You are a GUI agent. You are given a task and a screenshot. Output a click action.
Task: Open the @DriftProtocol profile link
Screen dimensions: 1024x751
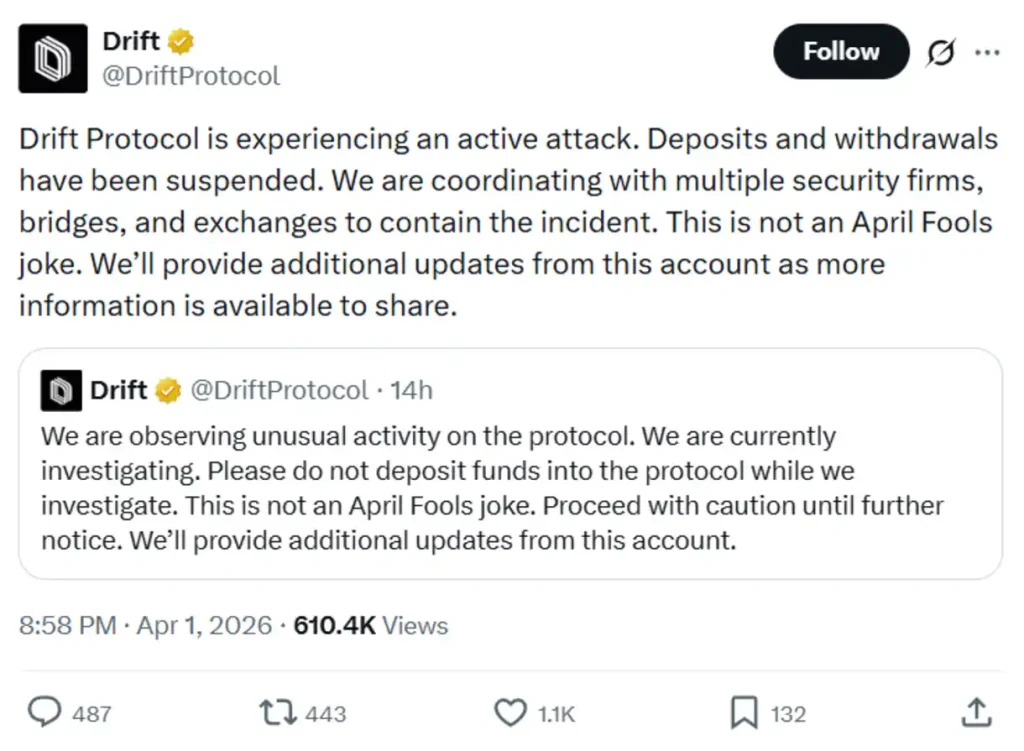point(192,74)
